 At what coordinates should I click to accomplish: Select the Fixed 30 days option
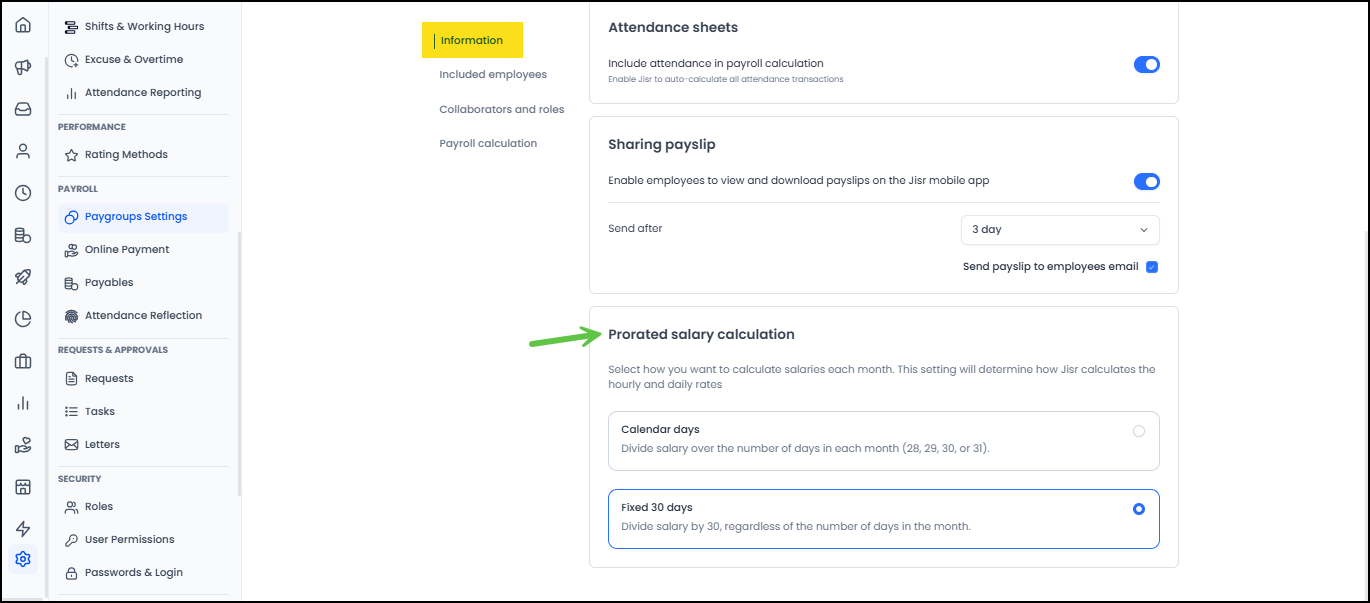click(x=1138, y=508)
